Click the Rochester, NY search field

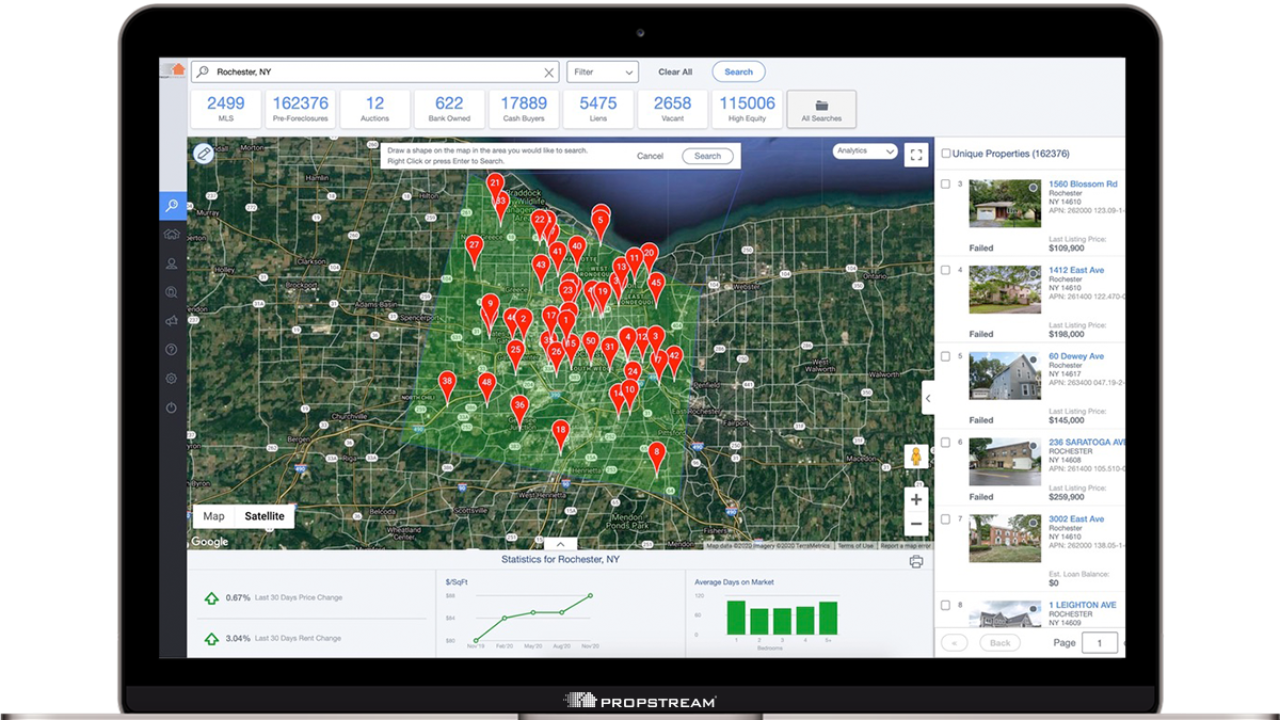click(375, 72)
